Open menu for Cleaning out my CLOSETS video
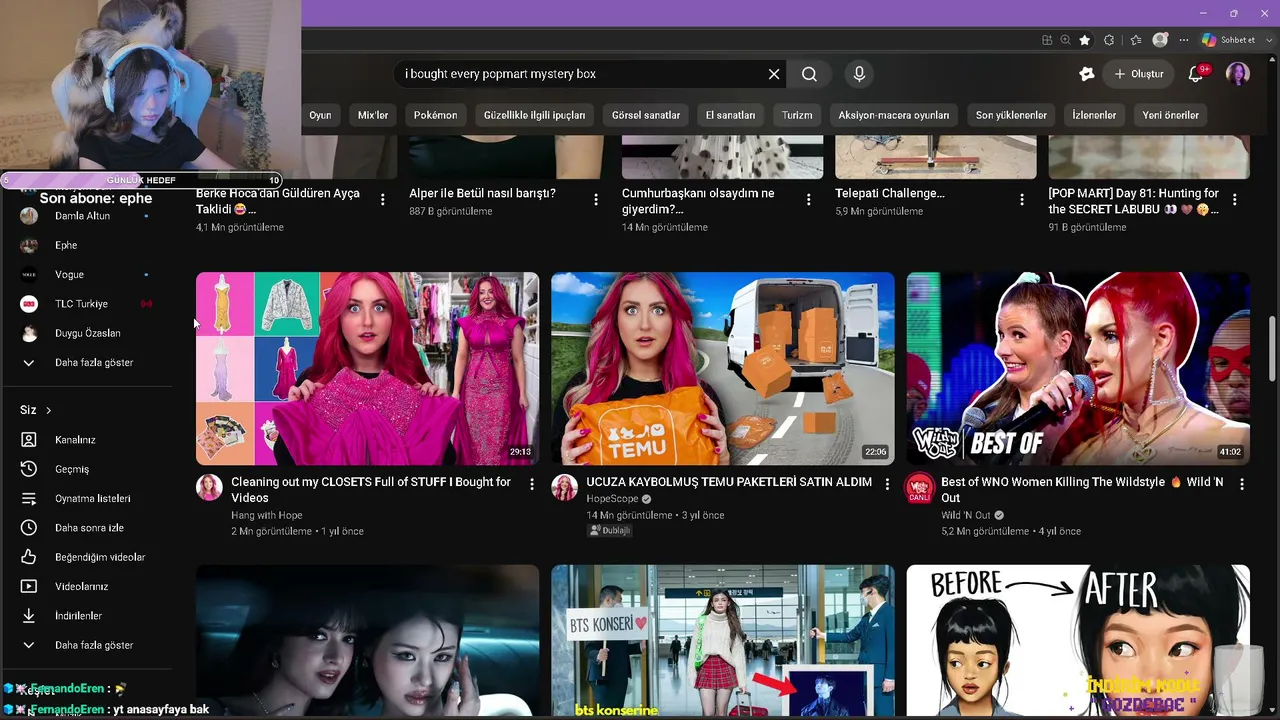The image size is (1280, 720). pos(532,484)
